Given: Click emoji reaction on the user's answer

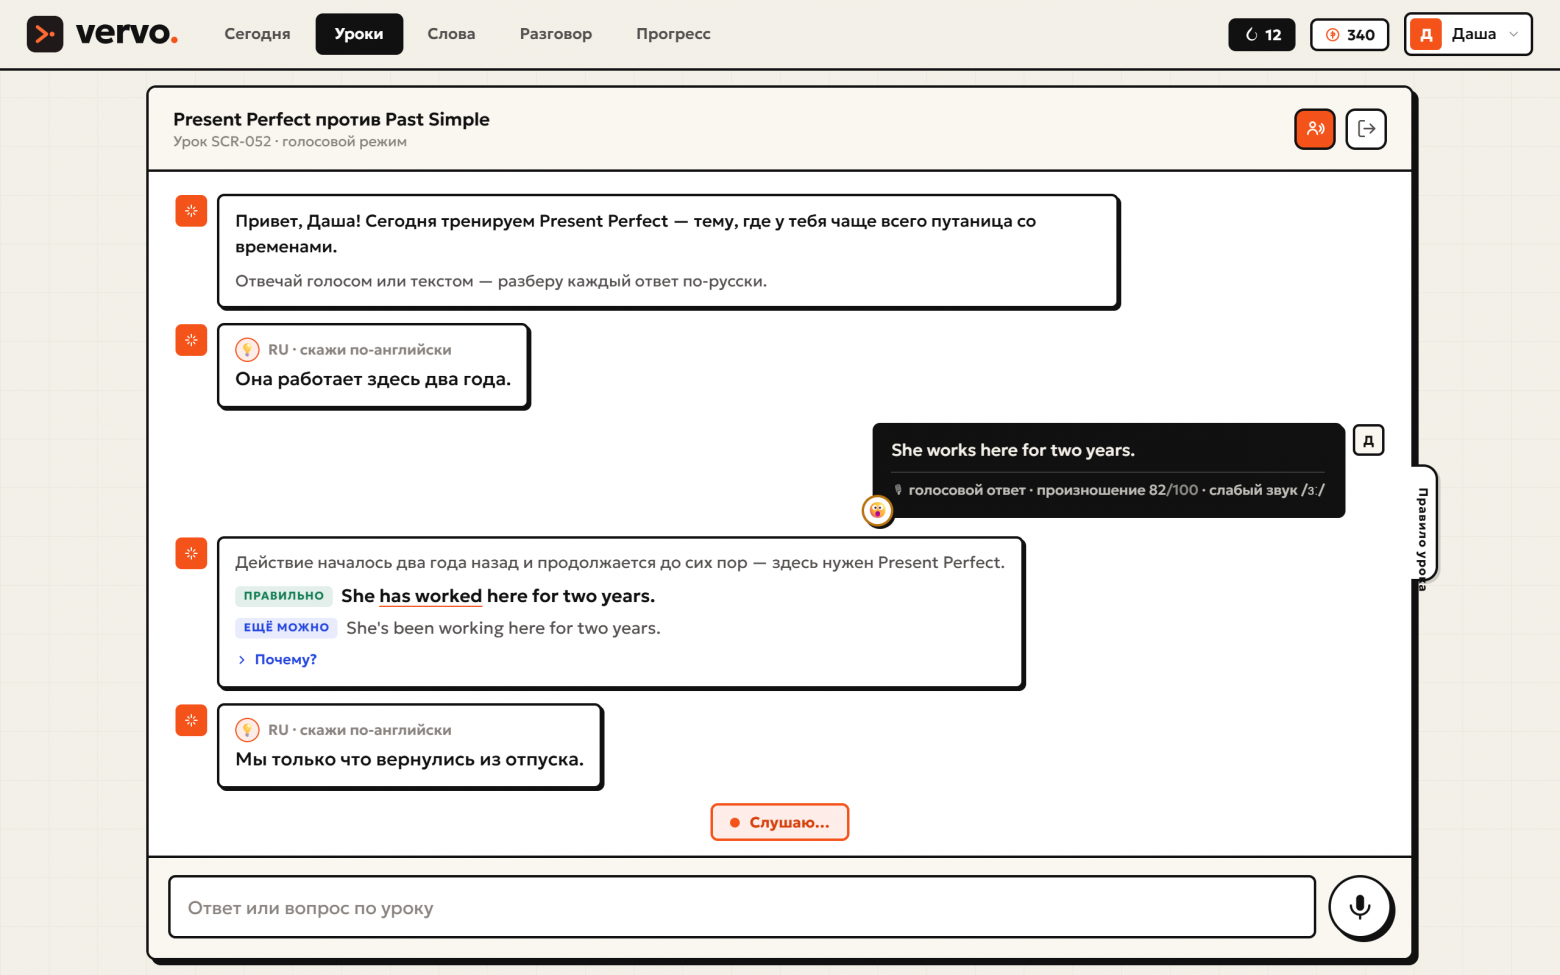Looking at the screenshot, I should (877, 511).
